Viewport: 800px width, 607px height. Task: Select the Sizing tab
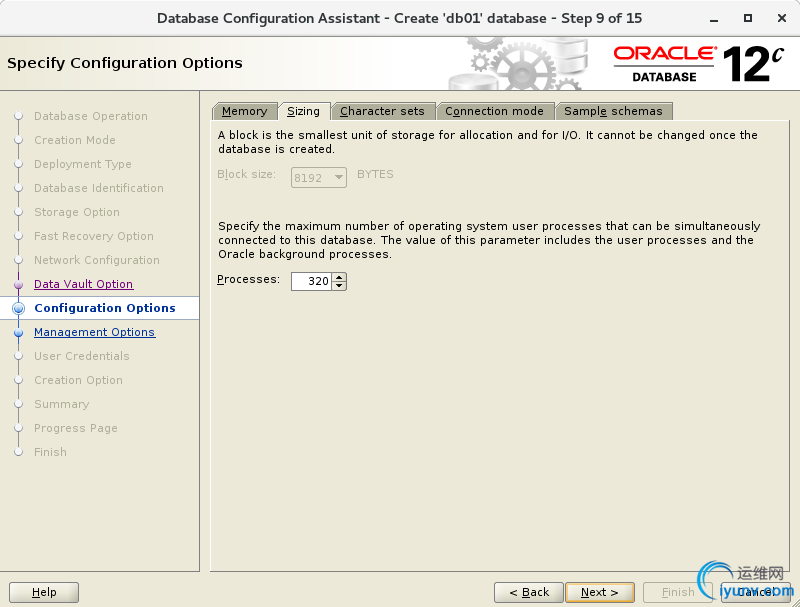coord(304,111)
